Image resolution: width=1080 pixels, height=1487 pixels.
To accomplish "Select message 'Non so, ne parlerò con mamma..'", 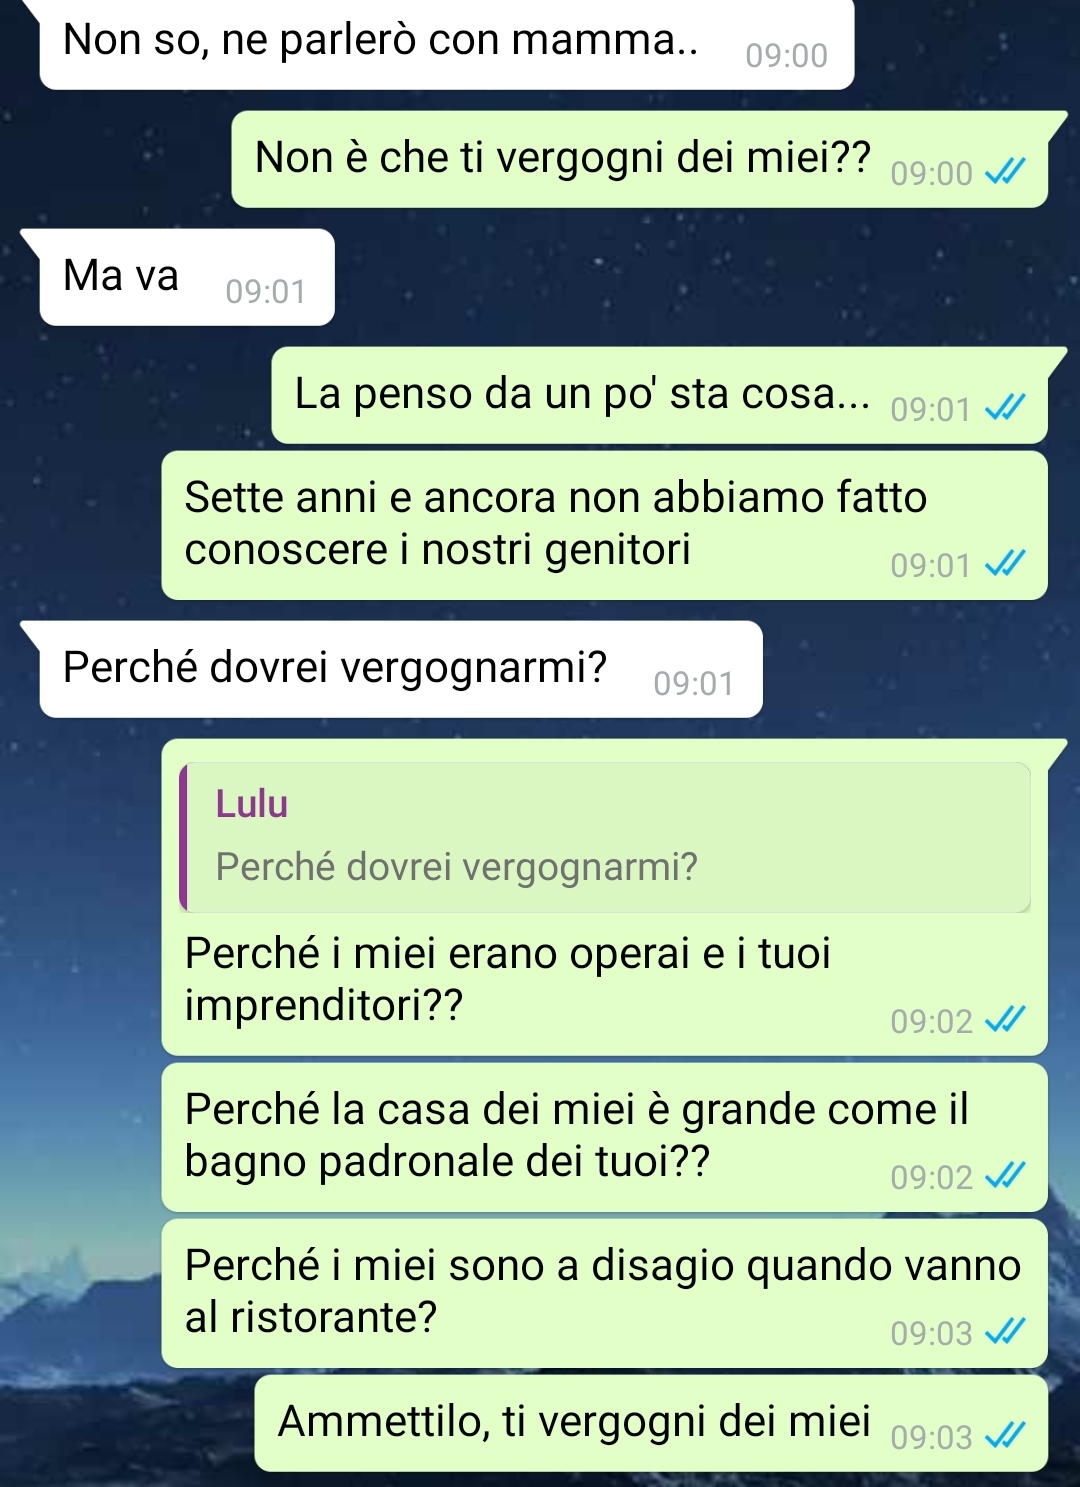I will (446, 43).
